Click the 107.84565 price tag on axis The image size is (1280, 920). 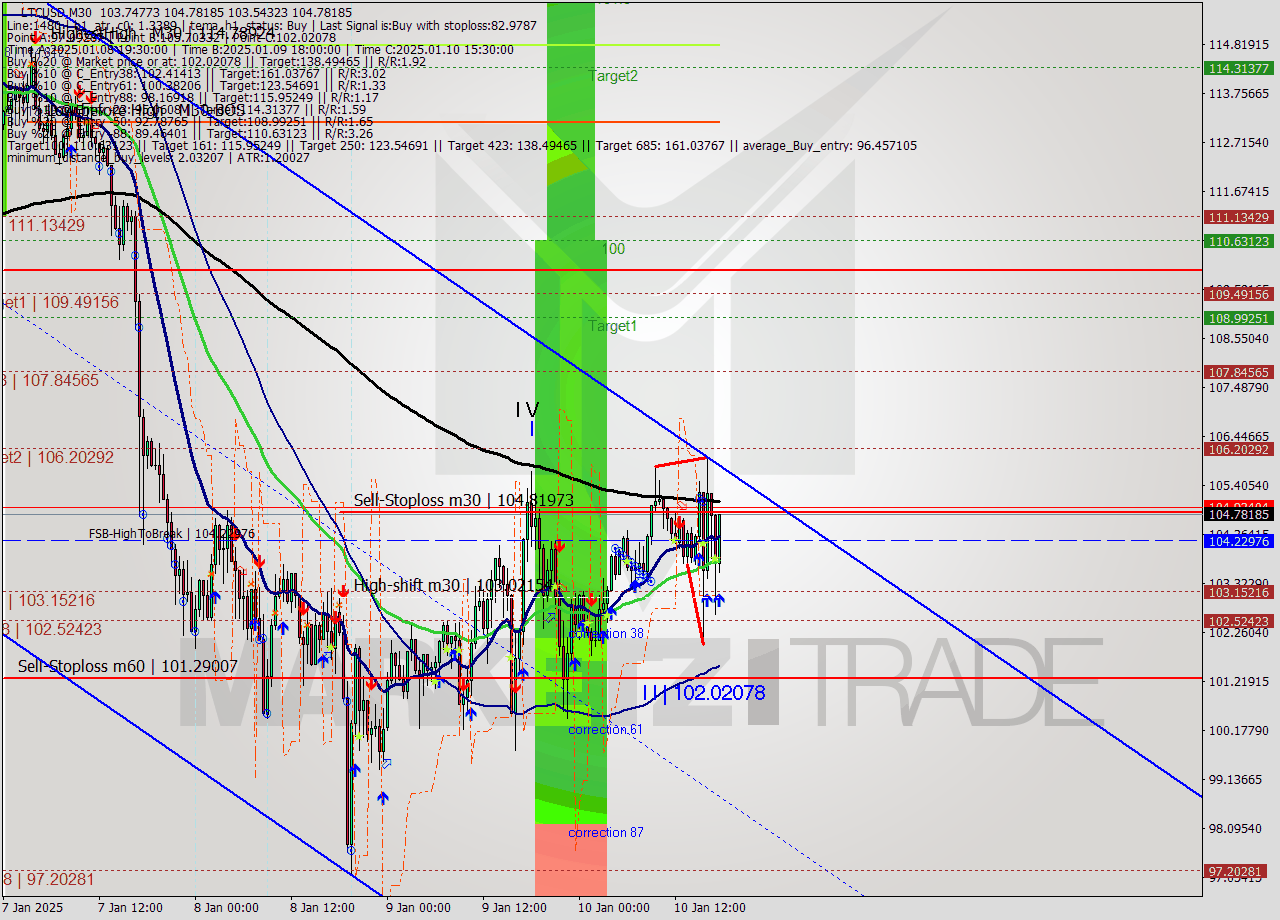(x=1239, y=372)
